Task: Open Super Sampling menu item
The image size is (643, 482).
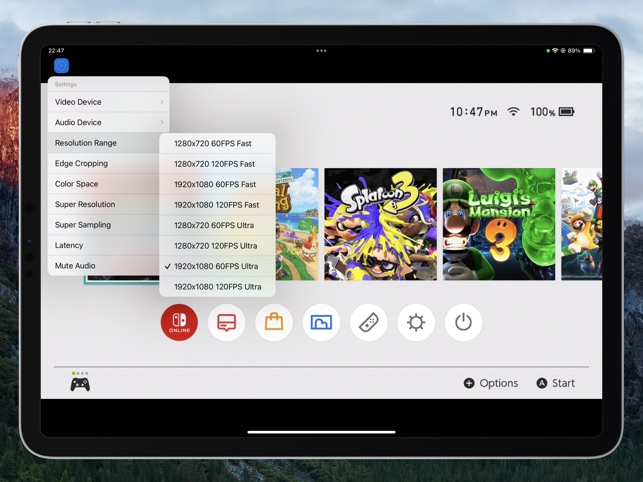Action: point(104,225)
